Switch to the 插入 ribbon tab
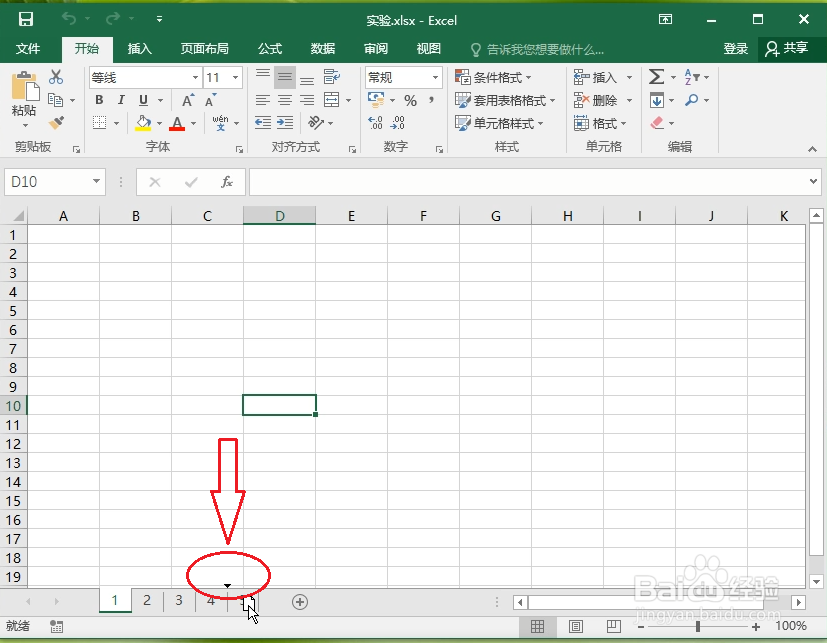The height and width of the screenshot is (643, 827). (x=138, y=47)
